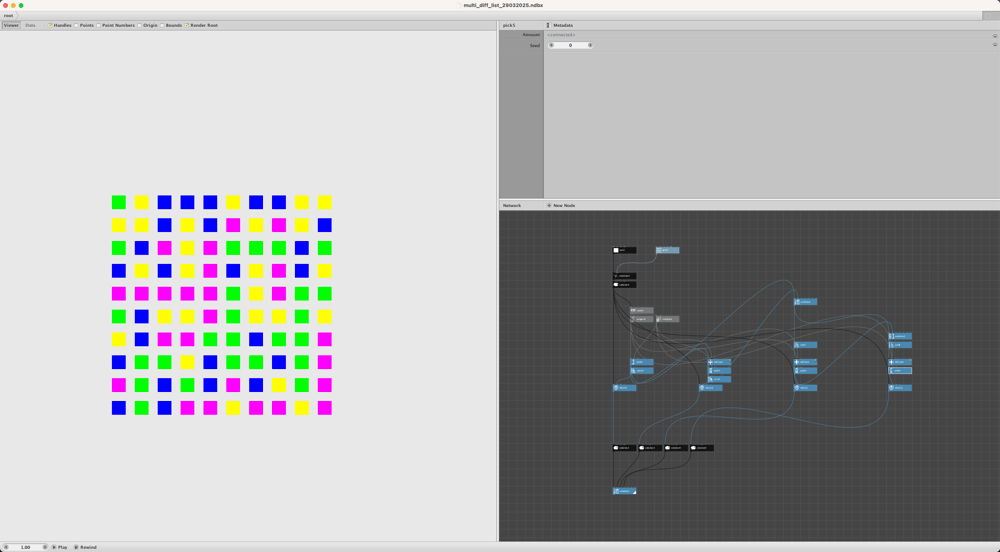
Task: Click the Rewind icon in bottom bar
Action: (77, 547)
